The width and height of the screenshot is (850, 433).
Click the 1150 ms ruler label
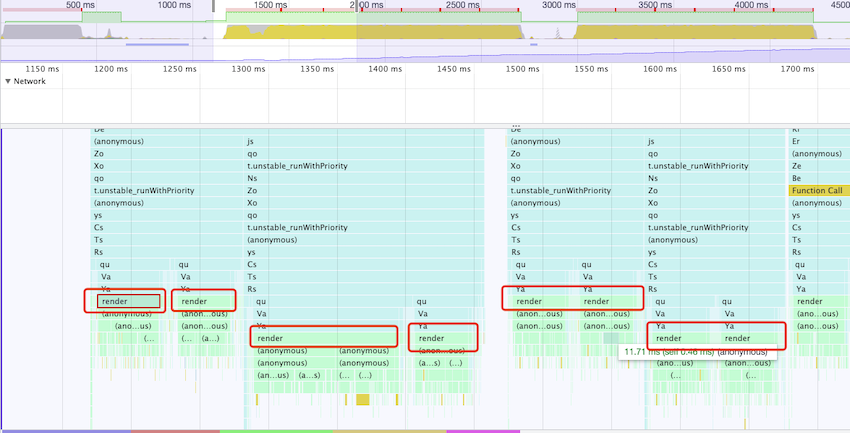42,69
